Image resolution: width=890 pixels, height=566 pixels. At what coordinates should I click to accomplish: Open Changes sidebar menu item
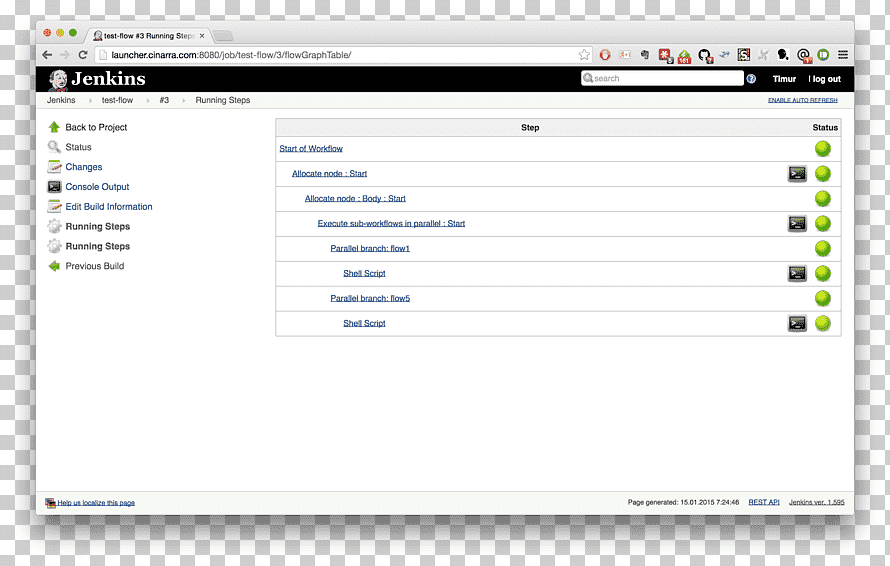click(x=83, y=167)
